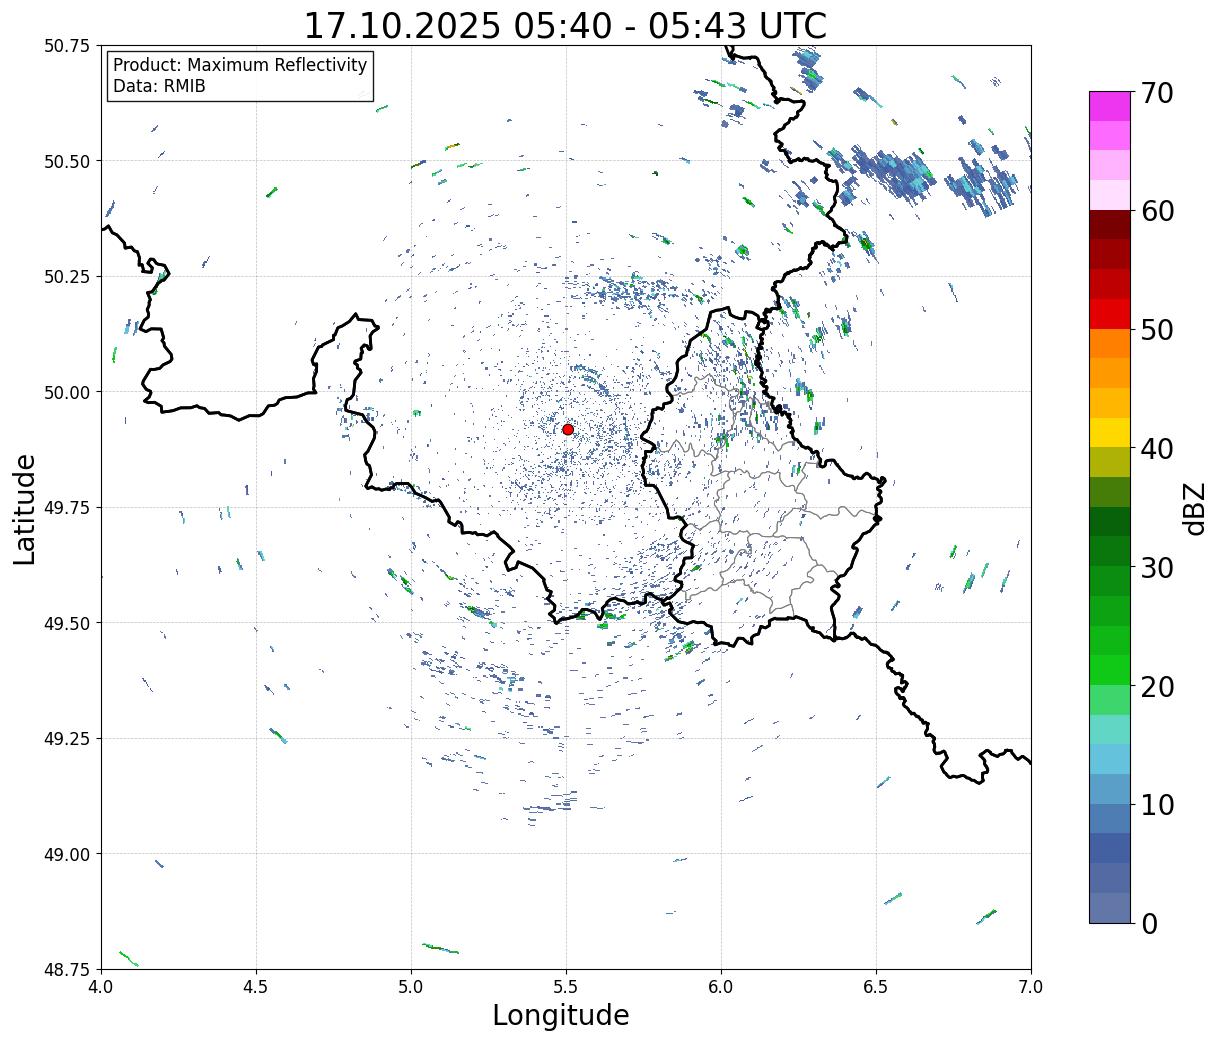Pick the lowest grey-blue colorbar segment at 0
Image resolution: width=1219 pixels, height=1040 pixels.
[x=1110, y=908]
